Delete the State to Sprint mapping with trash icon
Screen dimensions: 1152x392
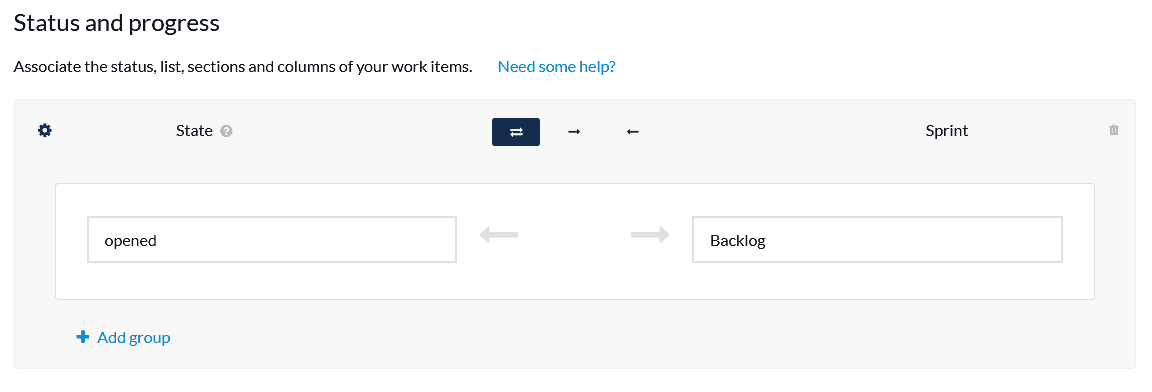pyautogui.click(x=1114, y=130)
